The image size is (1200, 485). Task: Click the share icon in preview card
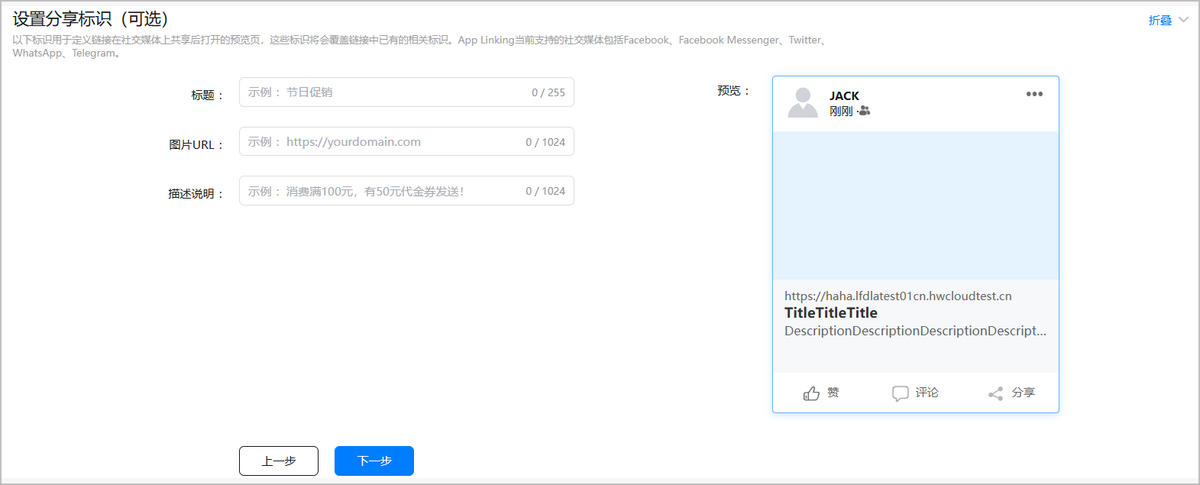[995, 393]
